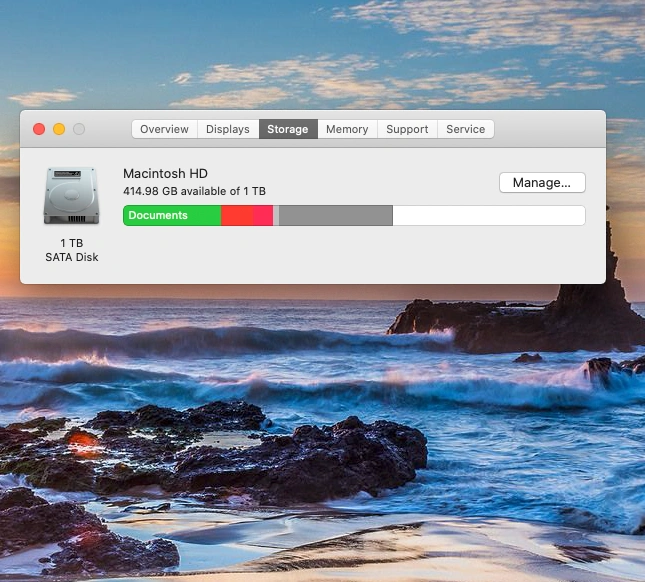Select the Storage tab
This screenshot has height=582, width=645.
(x=288, y=129)
